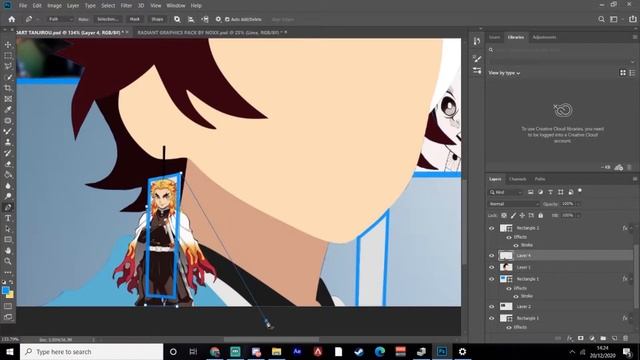Select the Hand tool
This screenshot has height=360, width=640.
(x=8, y=251)
